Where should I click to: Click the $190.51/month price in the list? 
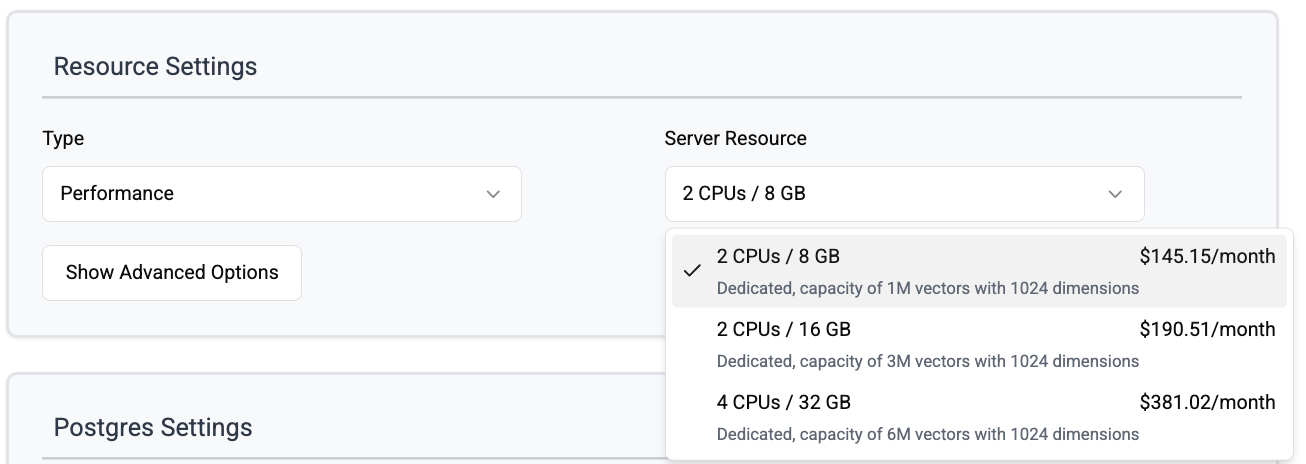tap(1207, 329)
